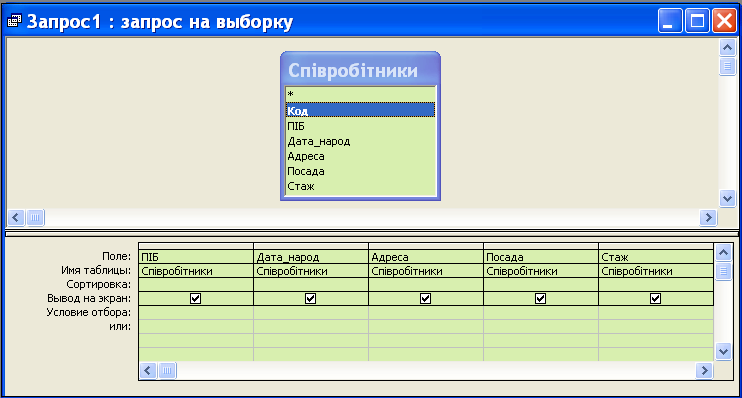Click the design grid vertical scrollbar thumb
Image resolution: width=742 pixels, height=398 pixels.
pos(723,271)
